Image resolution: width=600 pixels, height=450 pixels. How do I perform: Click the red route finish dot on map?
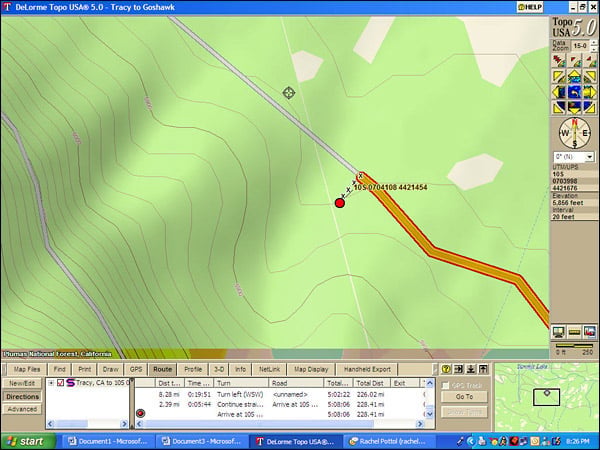click(x=340, y=203)
